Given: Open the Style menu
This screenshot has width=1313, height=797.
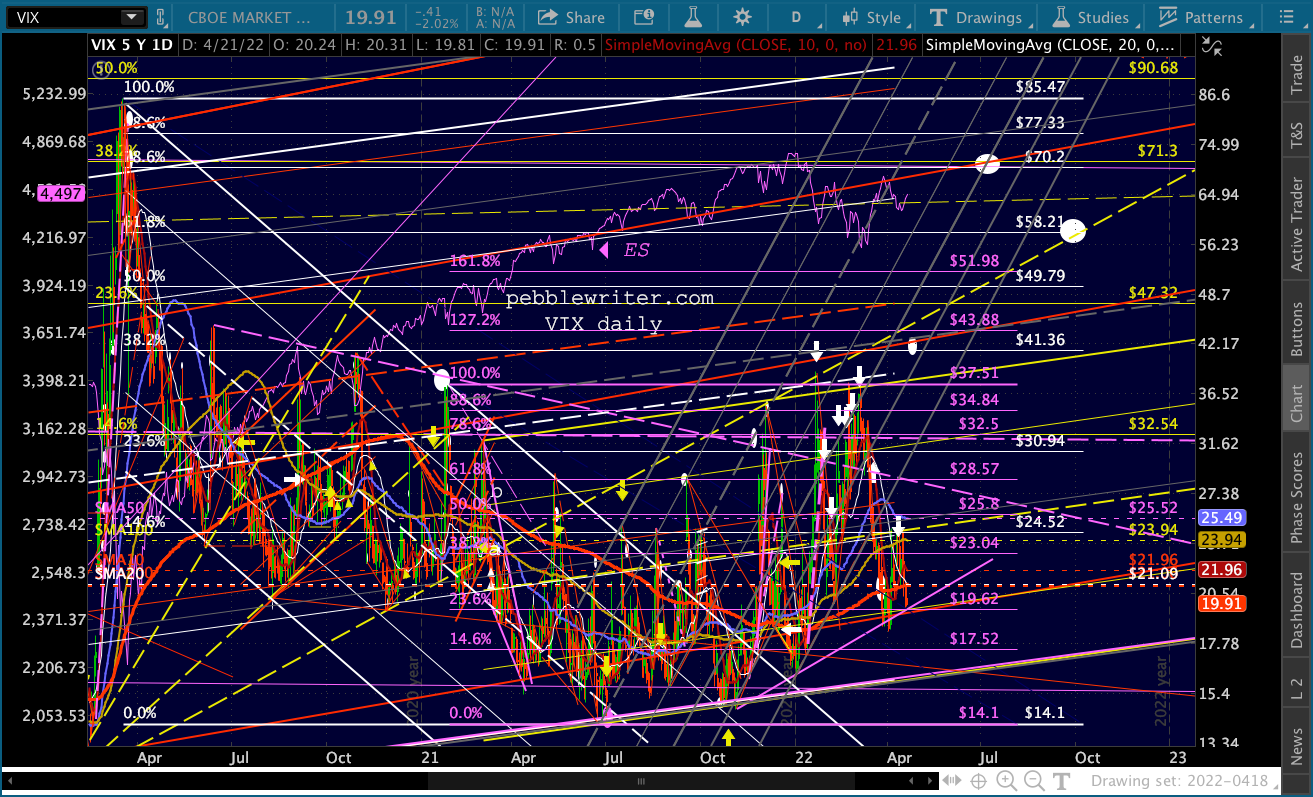Looking at the screenshot, I should click(872, 17).
